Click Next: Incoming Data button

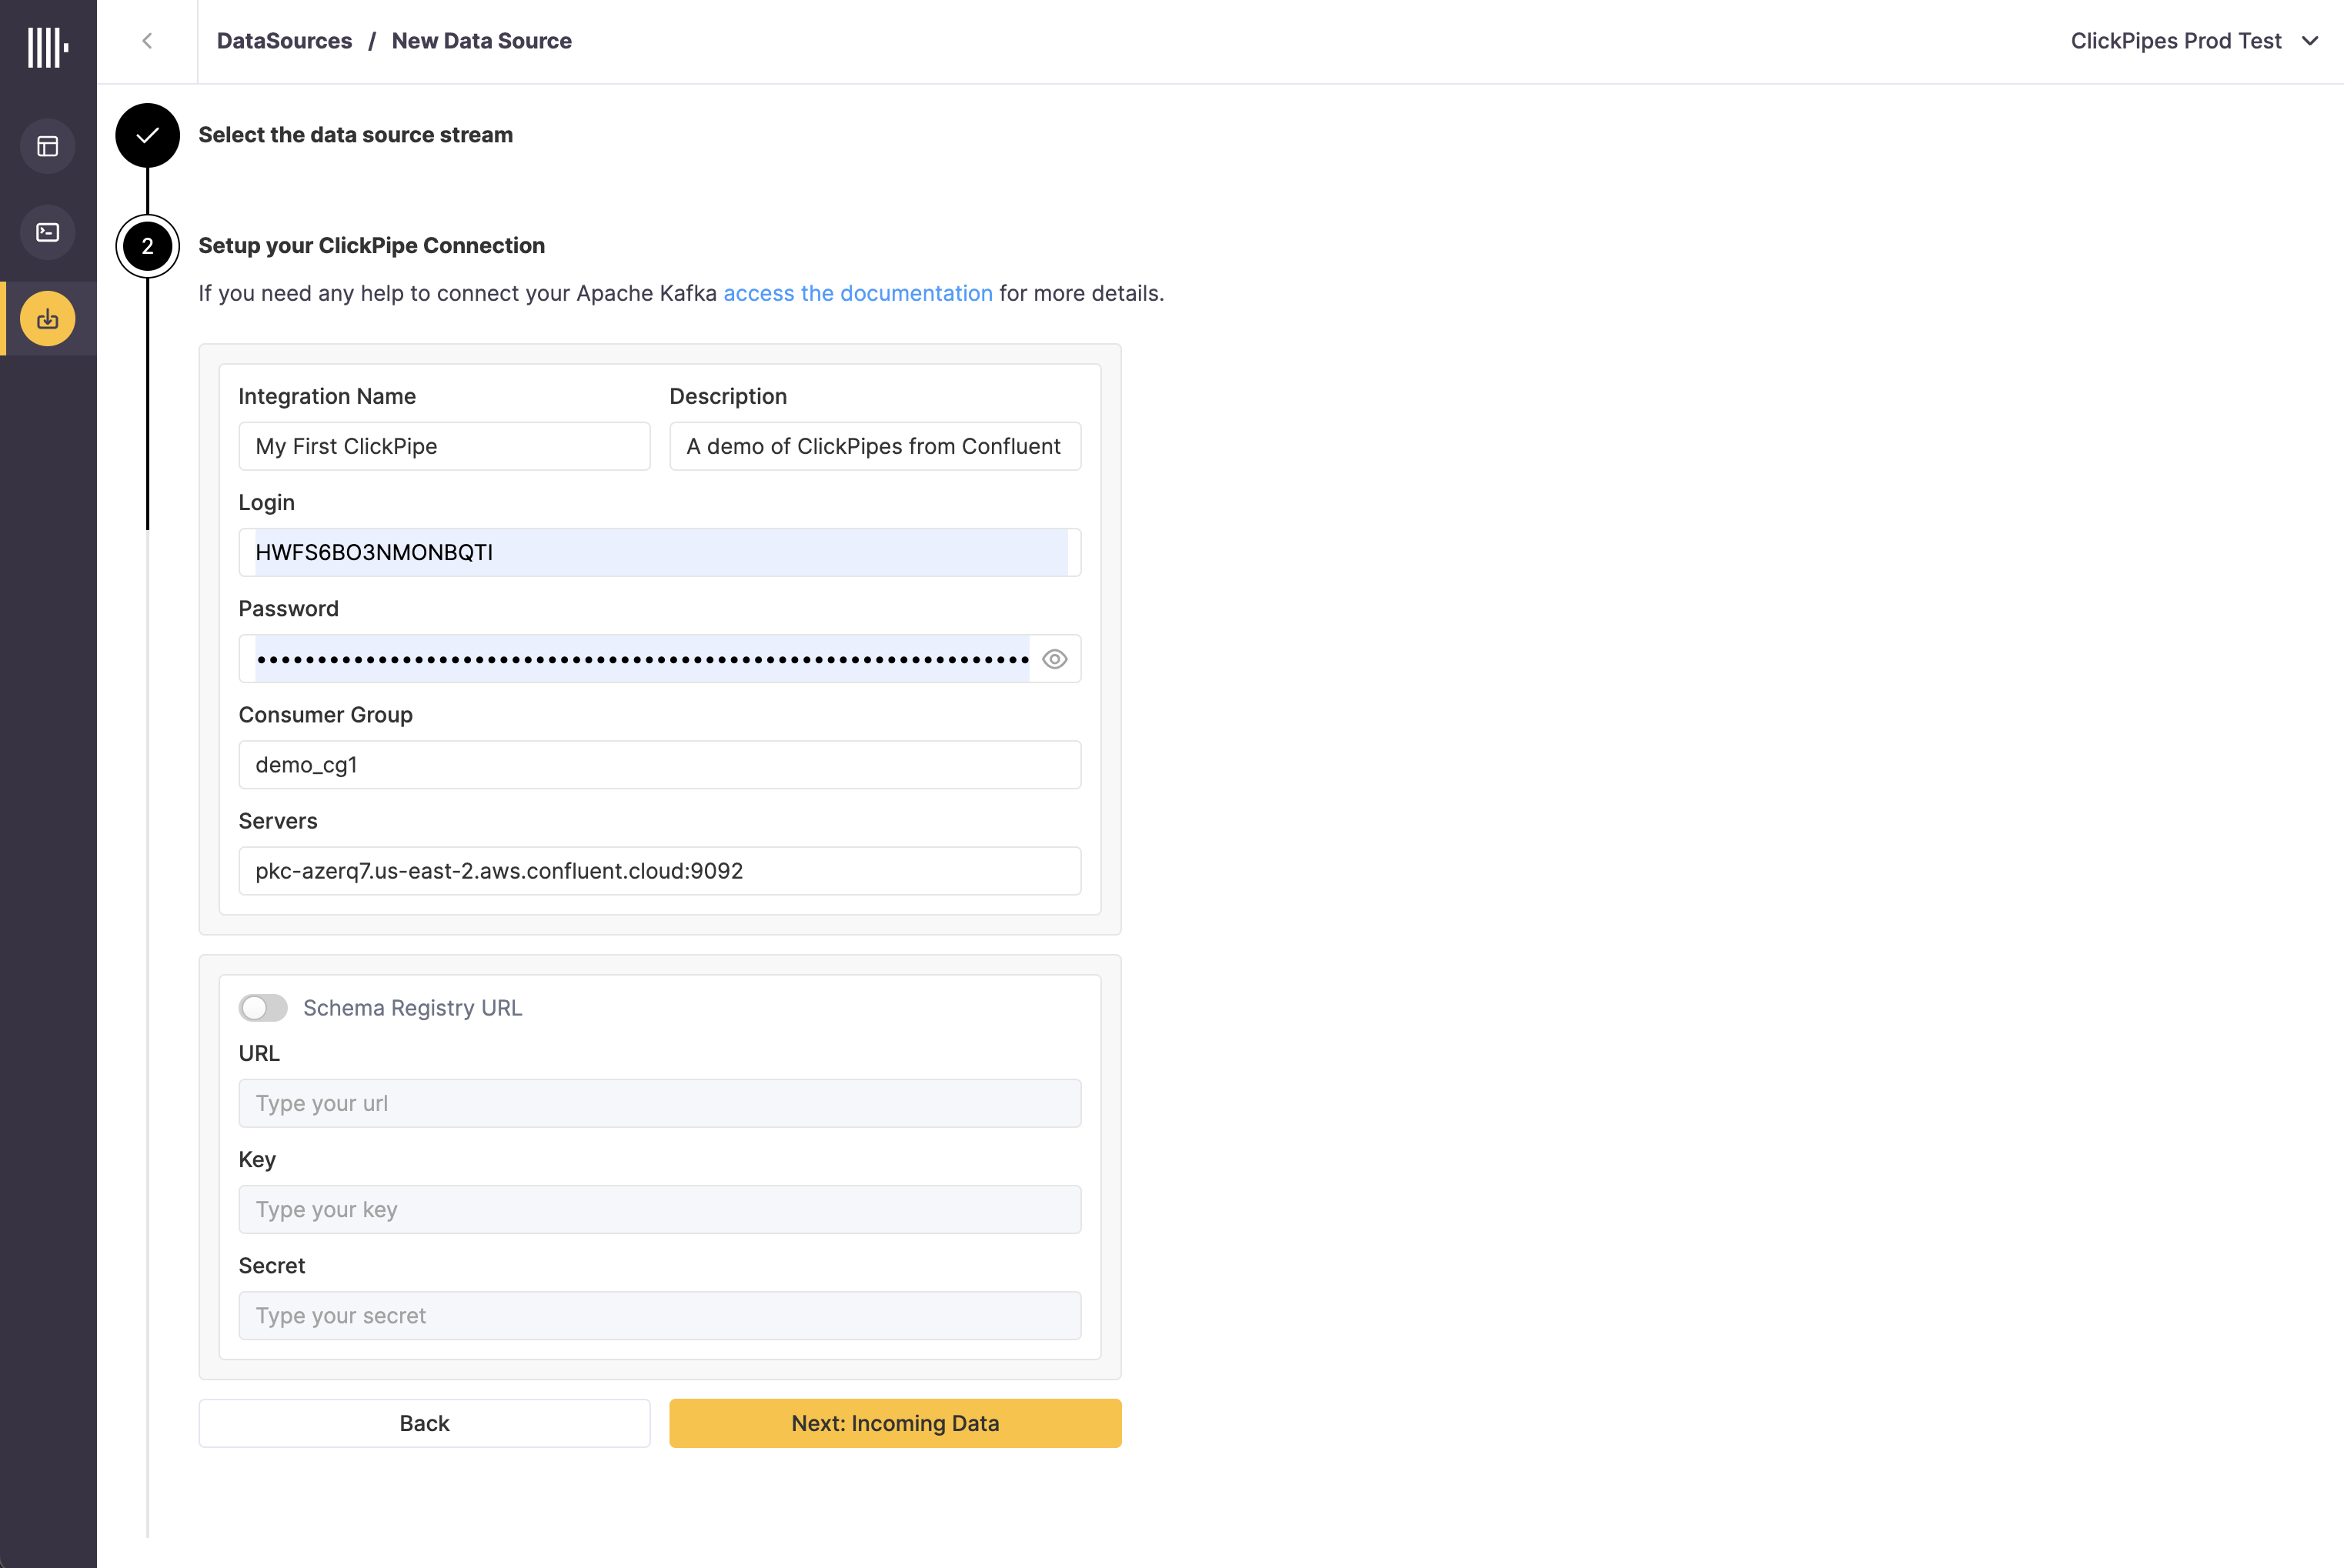895,1423
